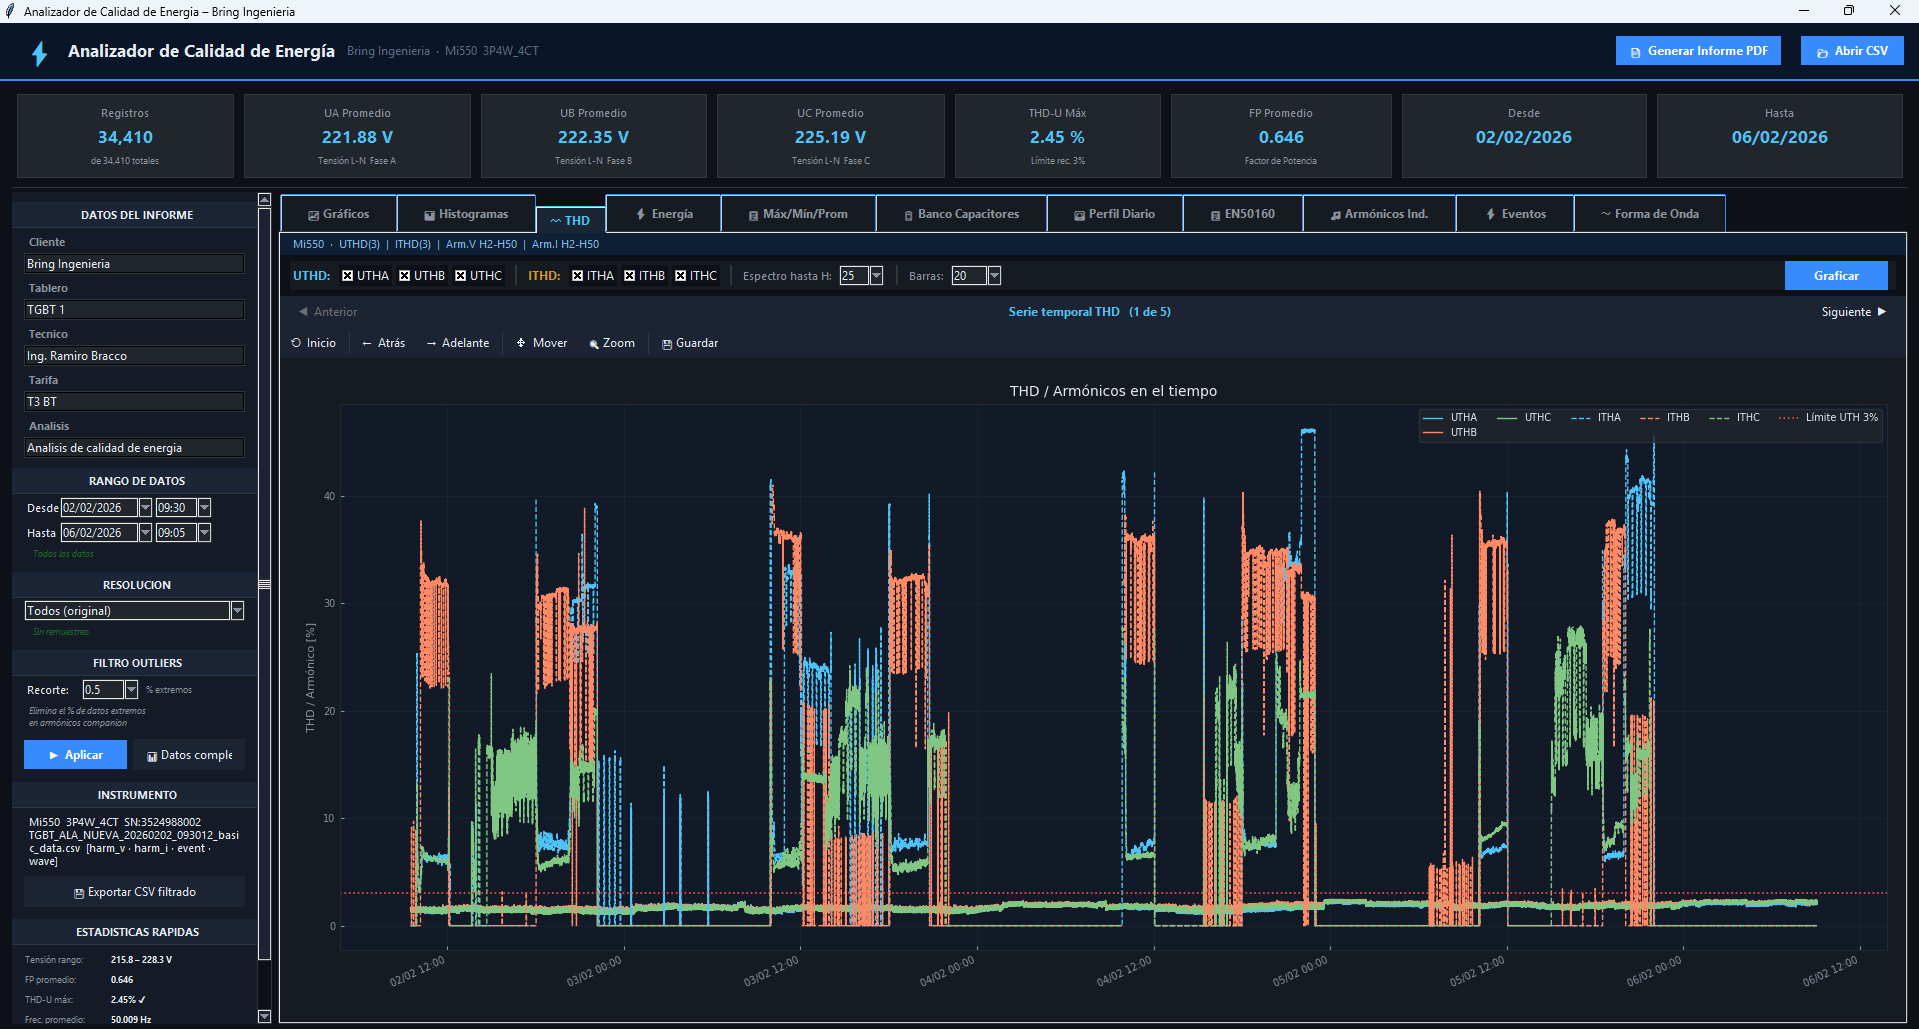Click into the Cliente text field
Image resolution: width=1919 pixels, height=1029 pixels.
click(x=134, y=264)
